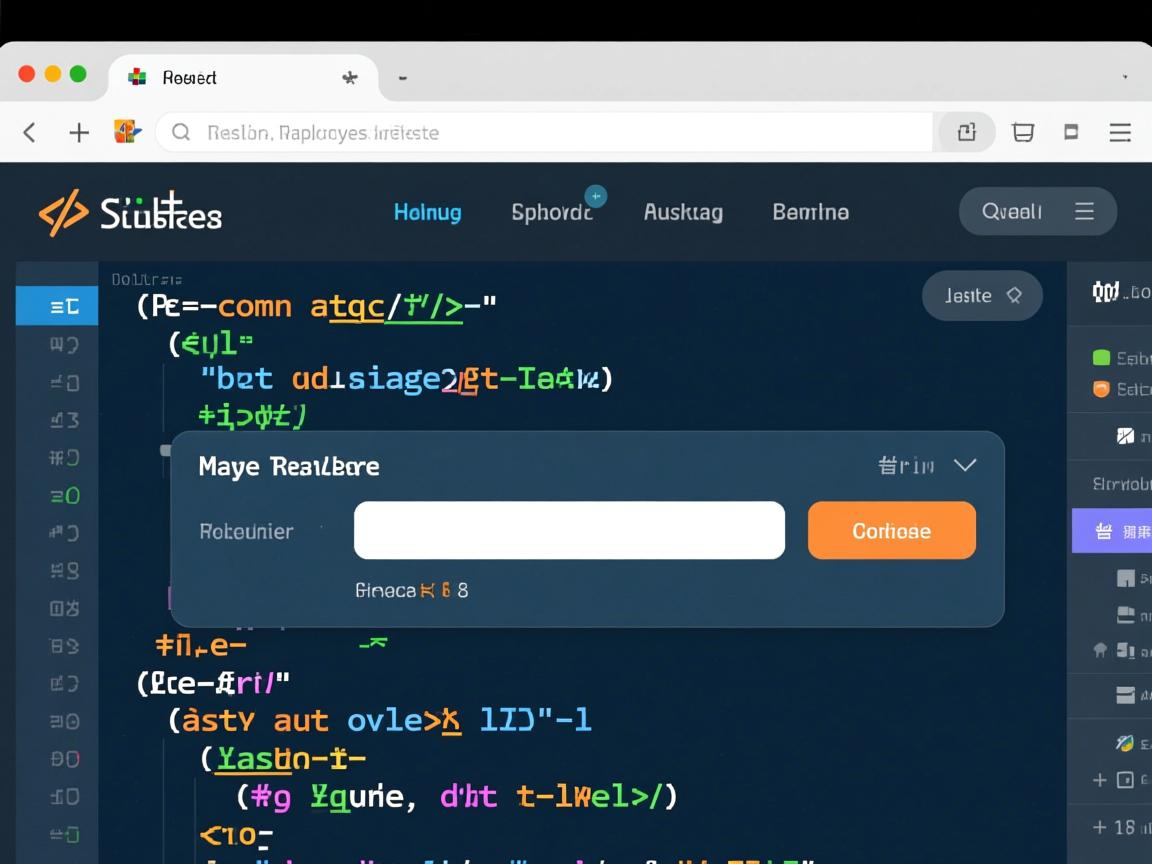Click the orange code-brackets site logo
Image resolution: width=1152 pixels, height=864 pixels.
[x=63, y=213]
